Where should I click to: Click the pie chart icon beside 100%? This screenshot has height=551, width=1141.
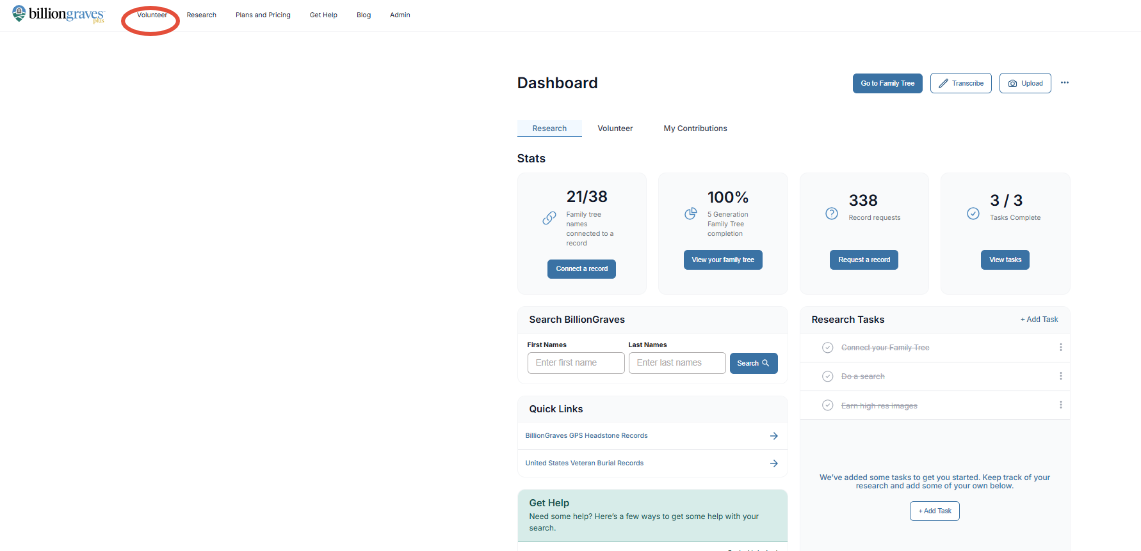coord(691,213)
